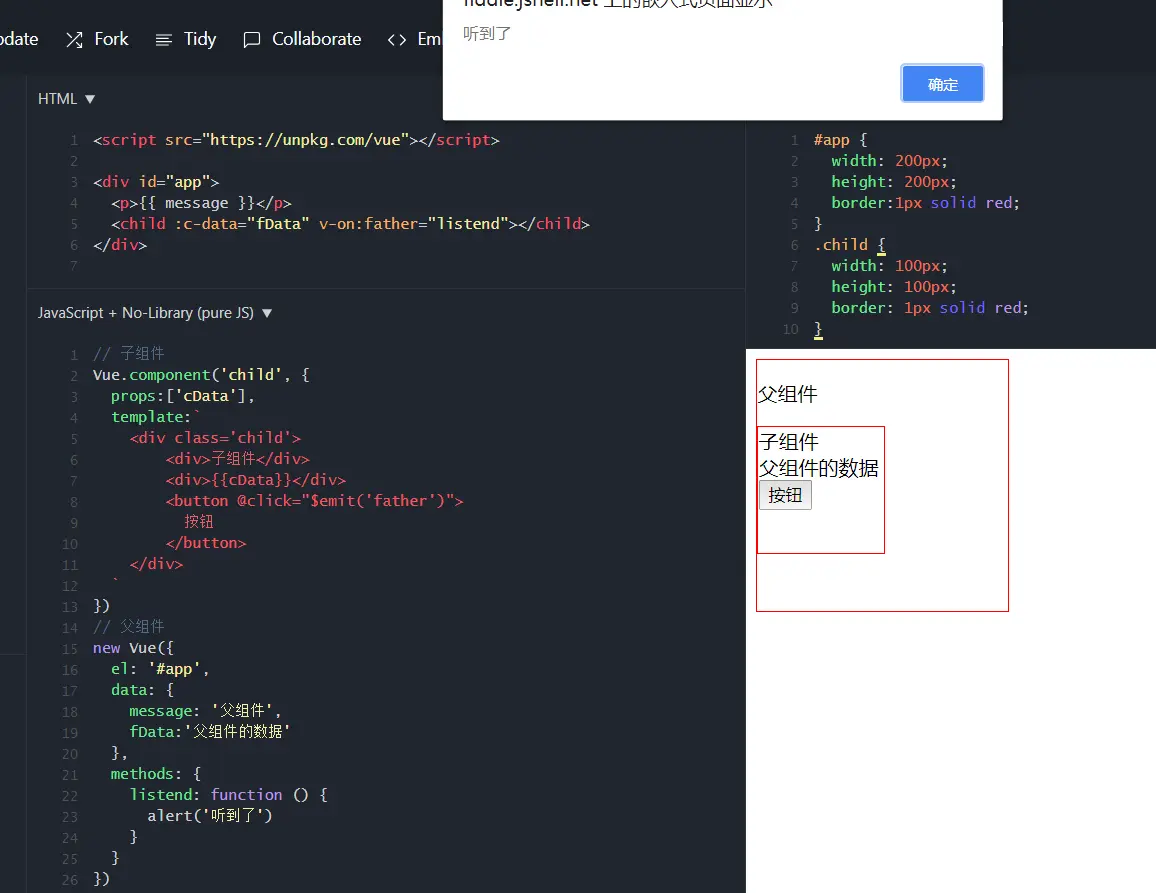Click the HTML panel label
The height and width of the screenshot is (893, 1156).
click(58, 99)
